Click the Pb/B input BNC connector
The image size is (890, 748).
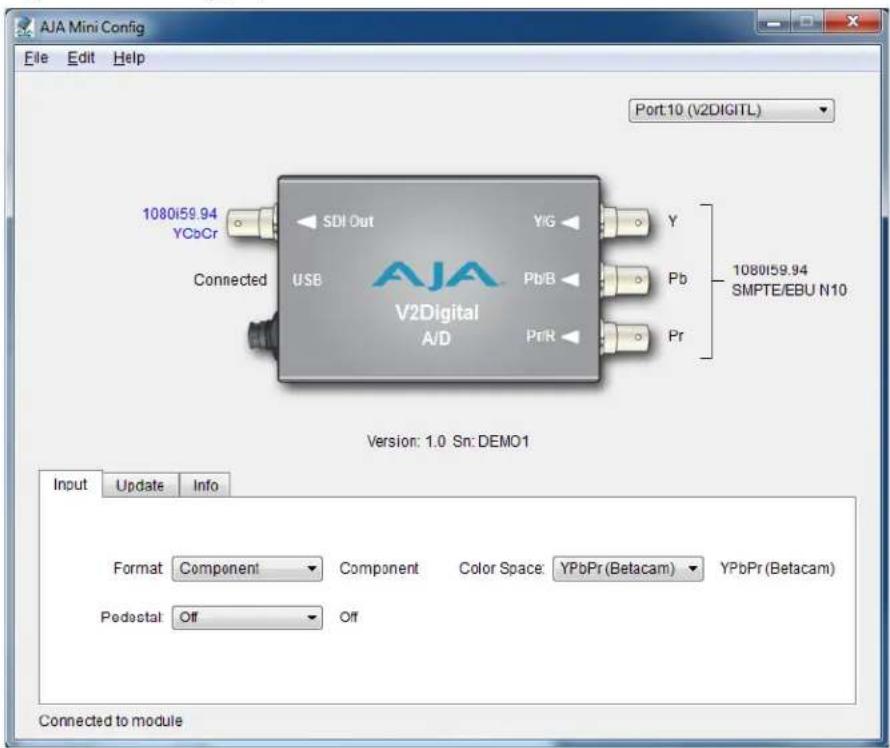point(625,280)
